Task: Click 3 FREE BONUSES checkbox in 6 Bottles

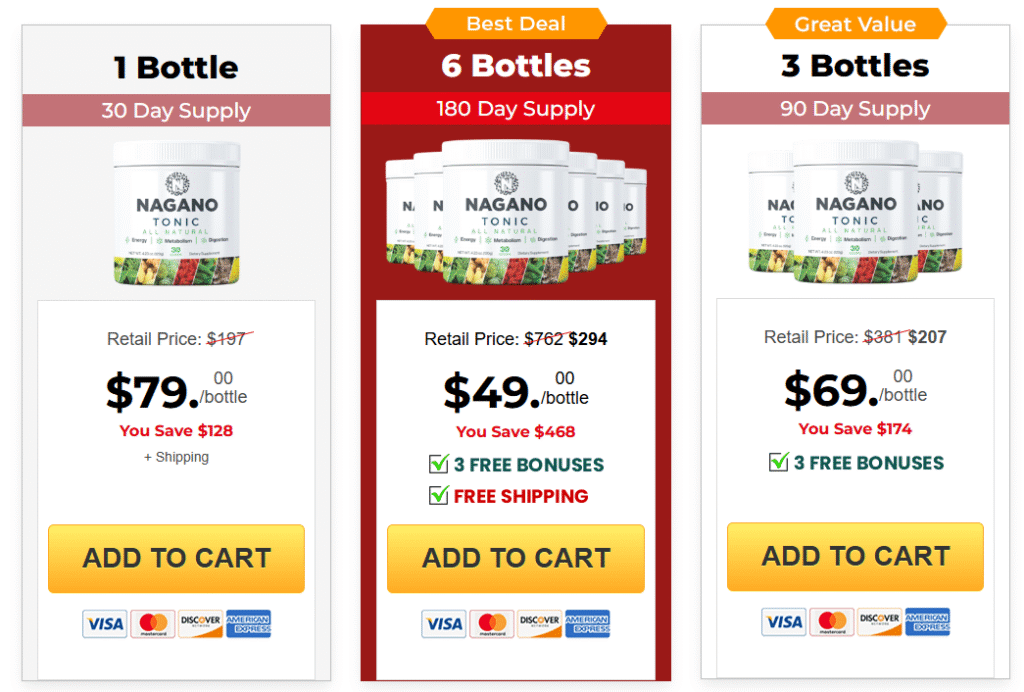Action: click(x=439, y=464)
